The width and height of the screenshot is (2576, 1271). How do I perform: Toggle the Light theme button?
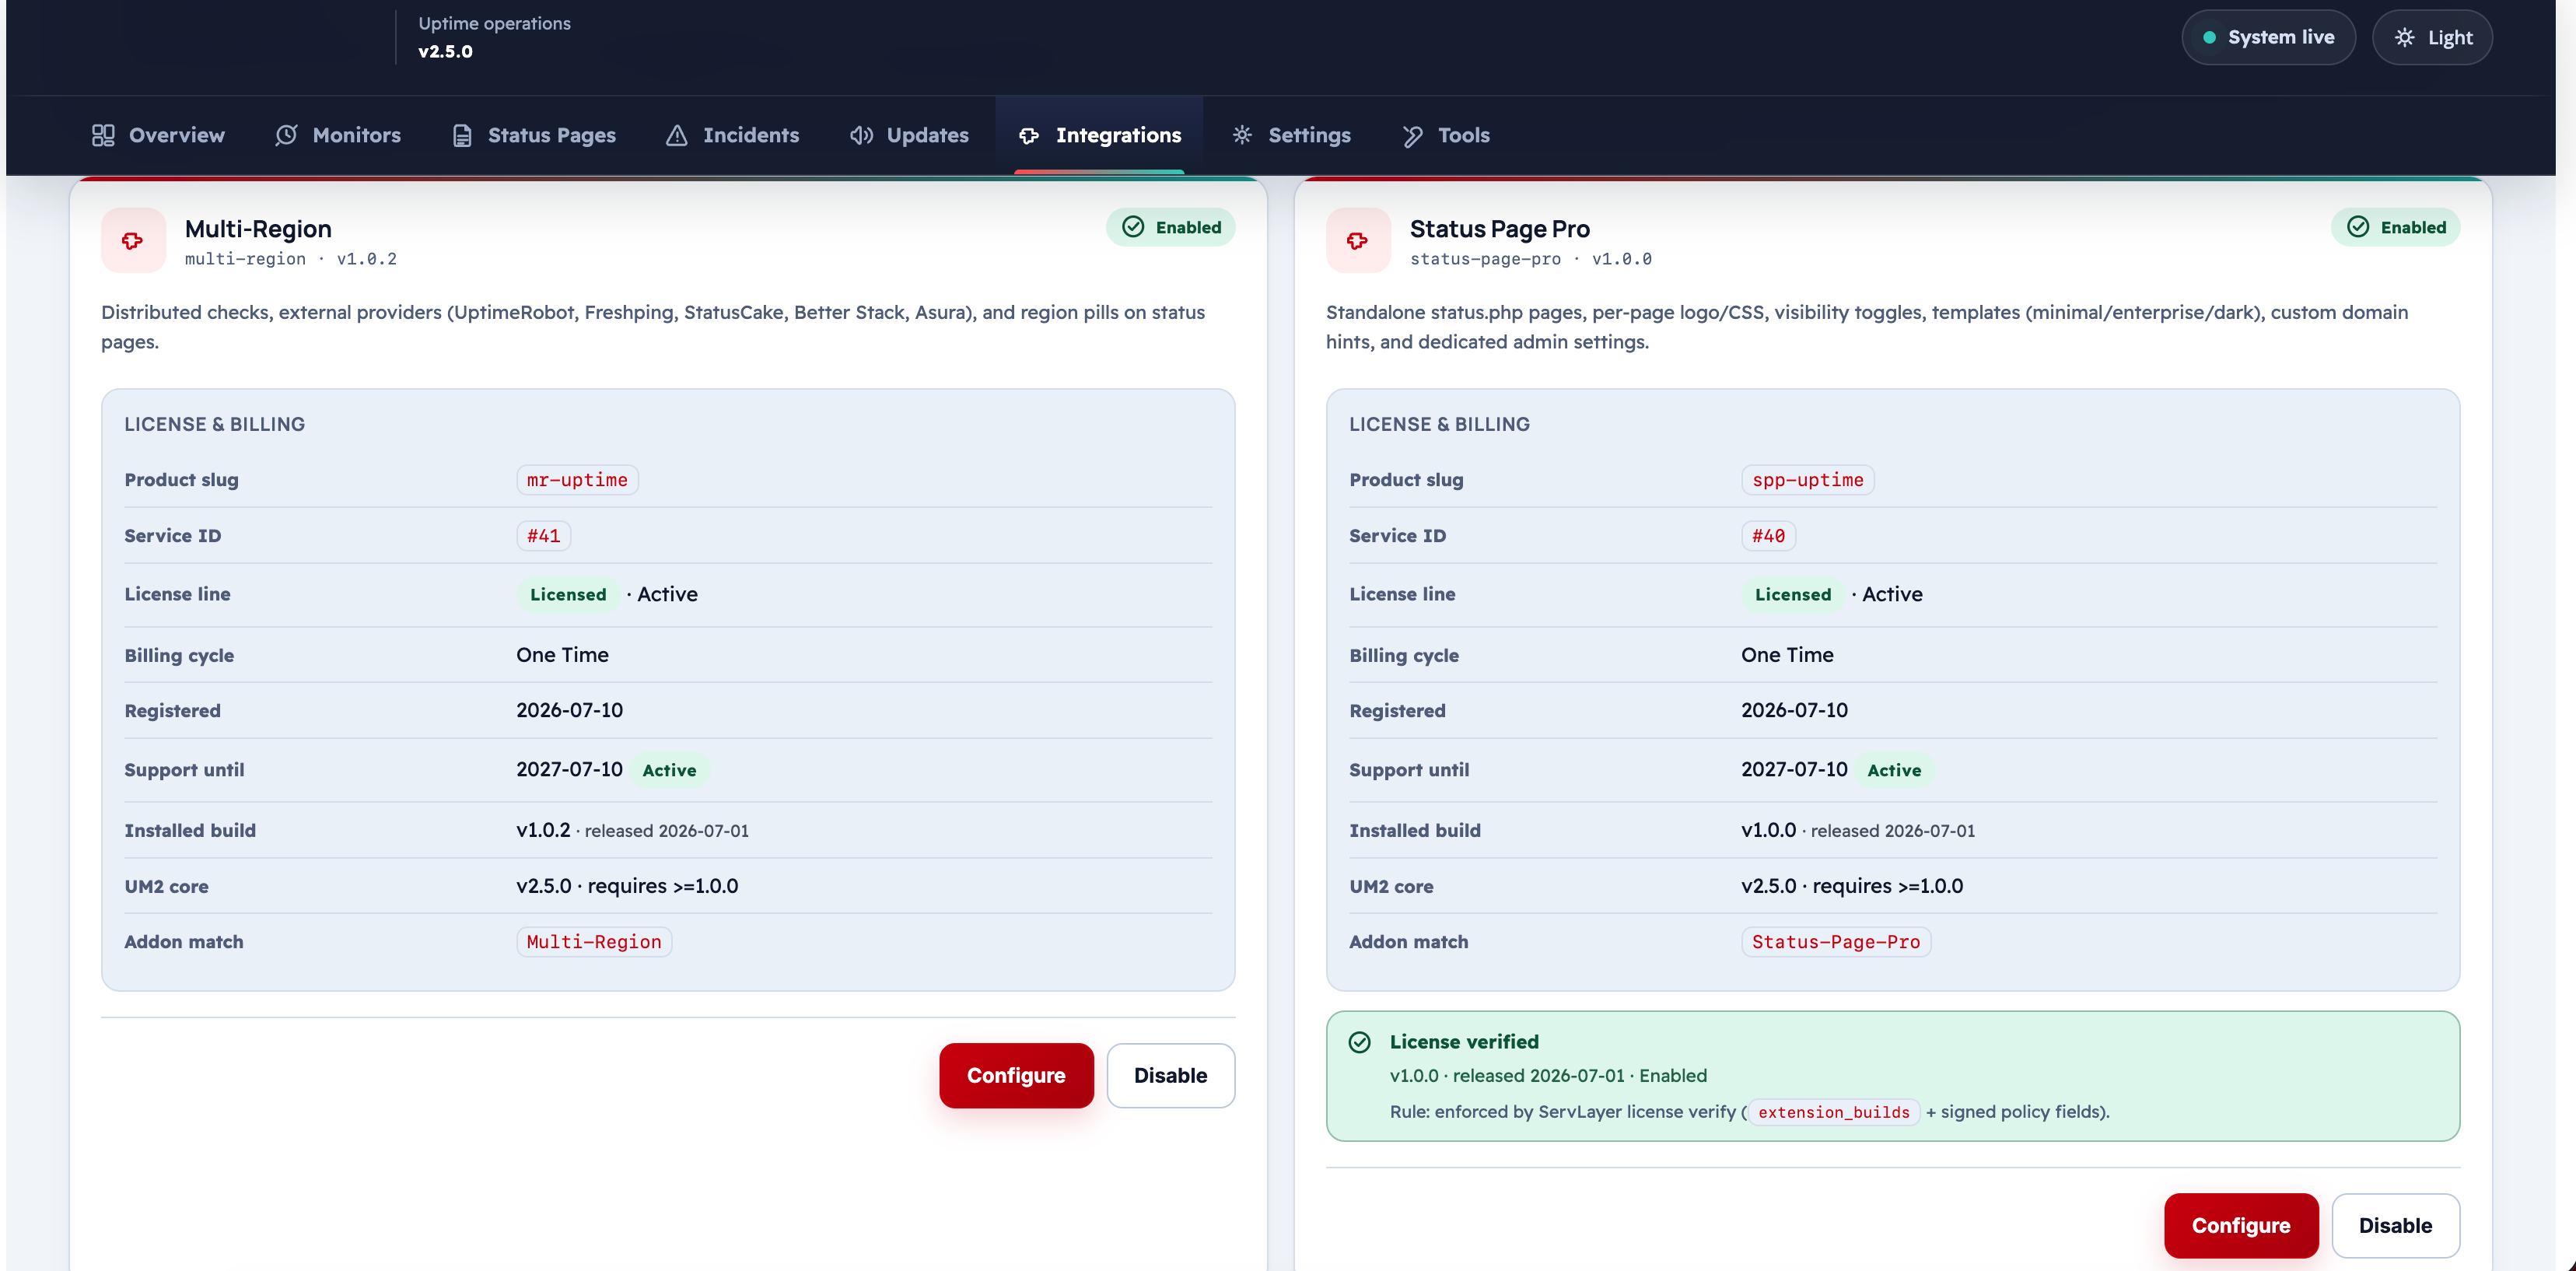[x=2432, y=37]
